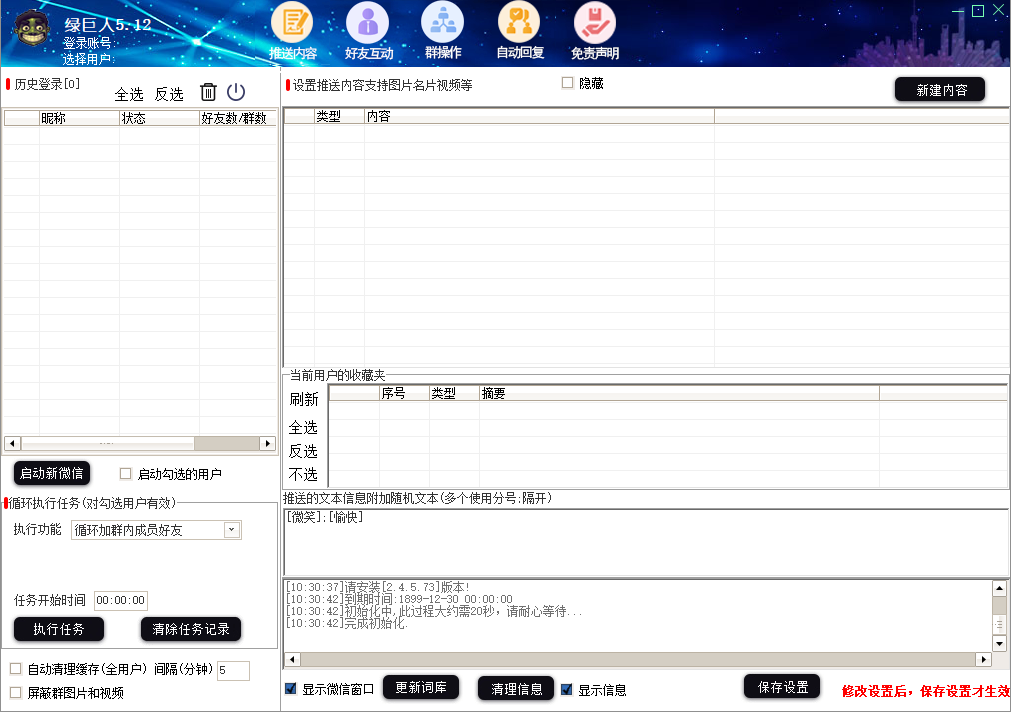The image size is (1011, 712).
Task: Click the power icon next to the trash
Action: (236, 92)
